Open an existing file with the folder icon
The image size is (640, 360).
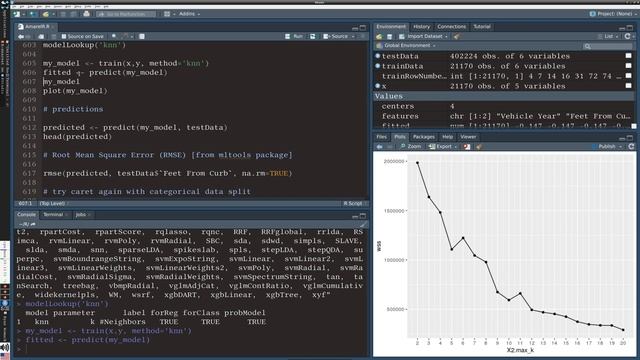46,14
